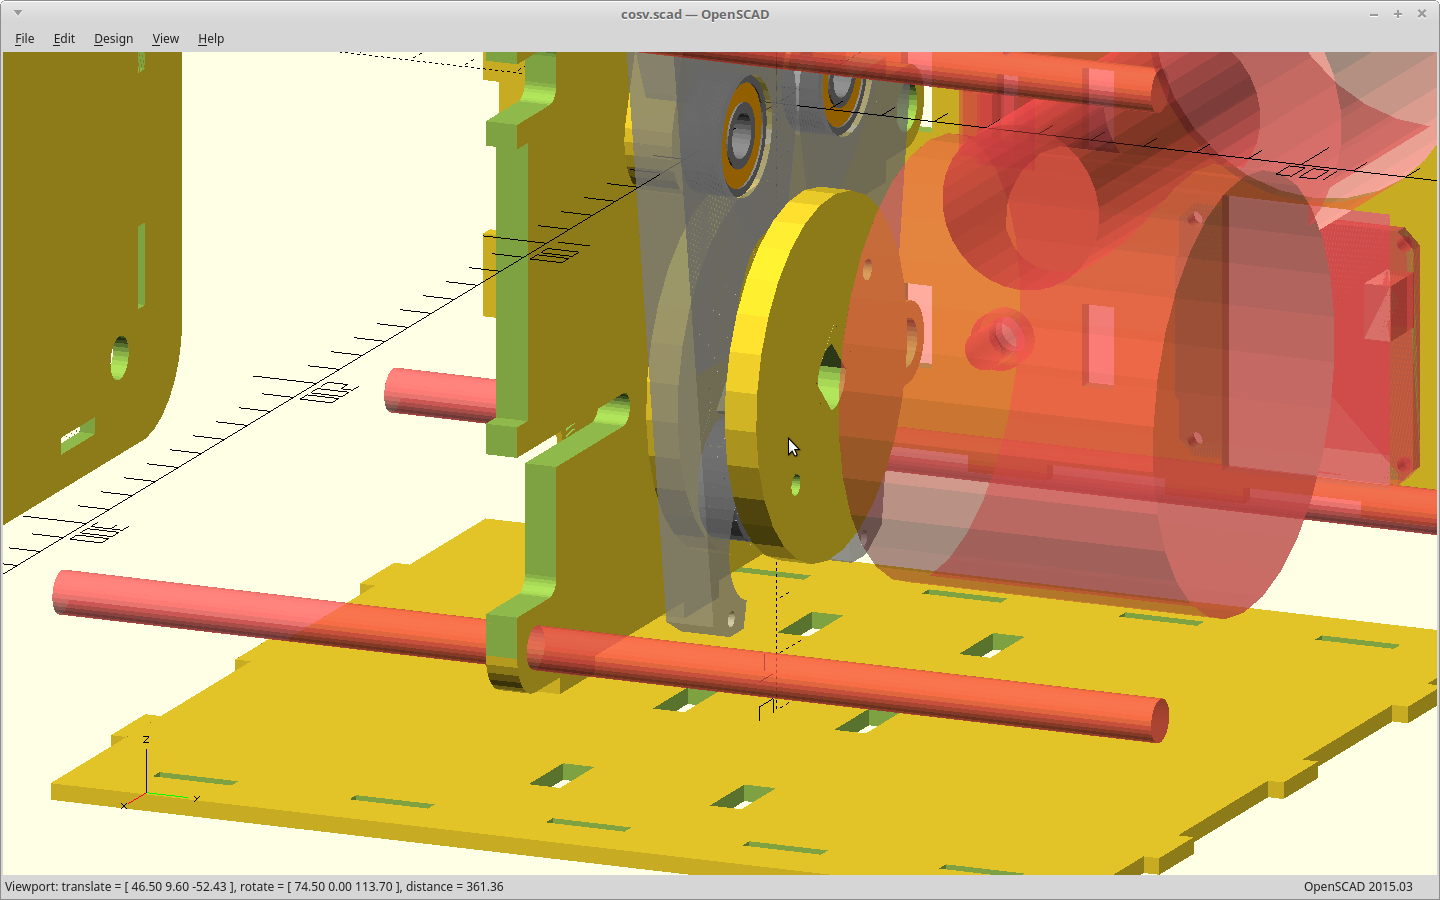This screenshot has height=900, width=1440.
Task: Click the small lower hole on yellow disc
Action: pyautogui.click(x=796, y=486)
